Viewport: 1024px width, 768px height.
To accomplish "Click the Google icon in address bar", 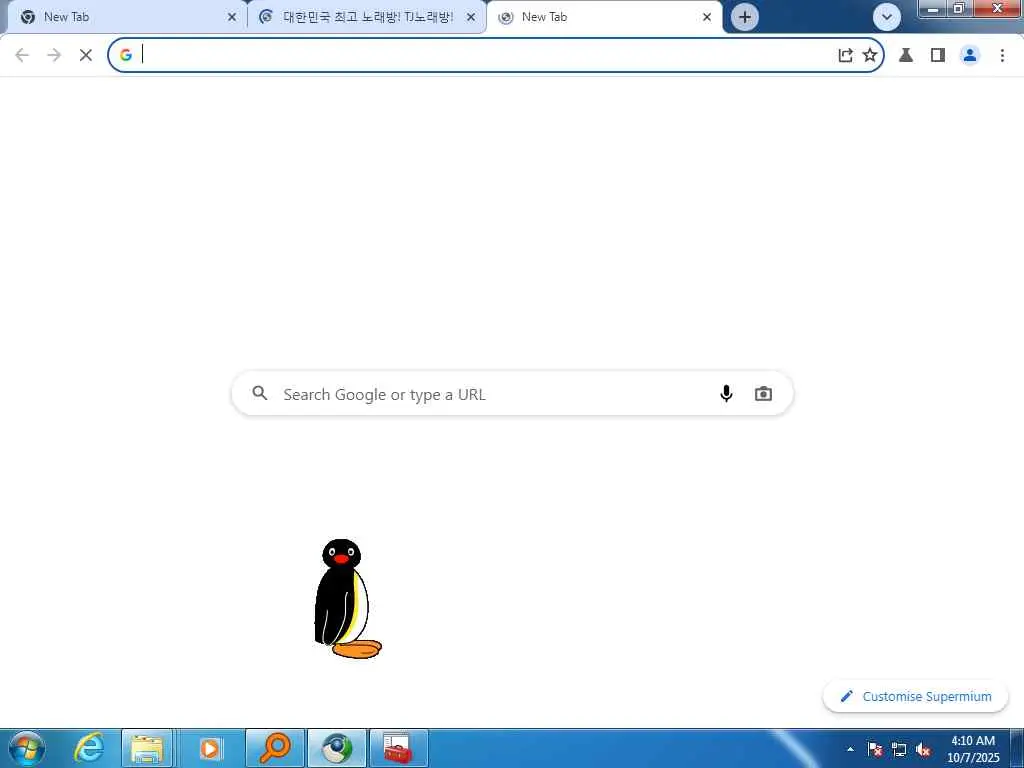I will (126, 56).
